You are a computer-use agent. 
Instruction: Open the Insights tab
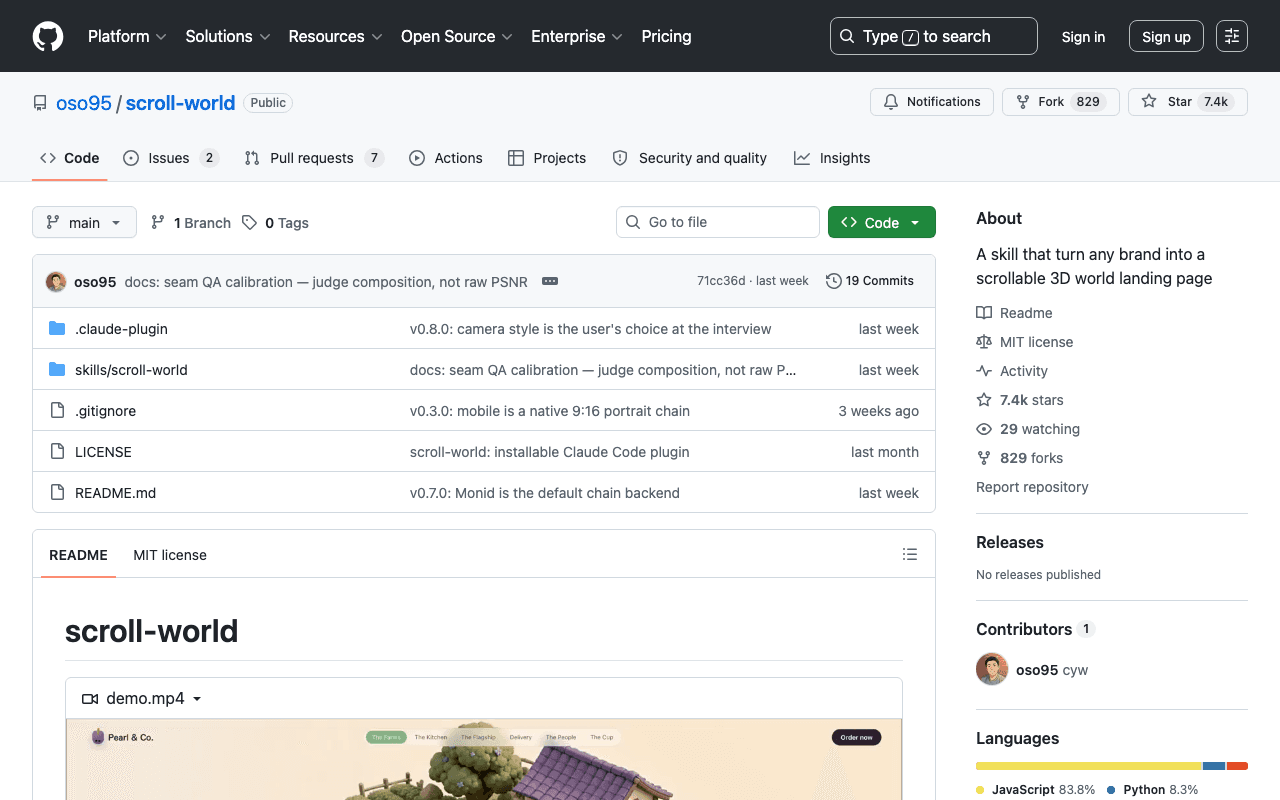click(832, 158)
